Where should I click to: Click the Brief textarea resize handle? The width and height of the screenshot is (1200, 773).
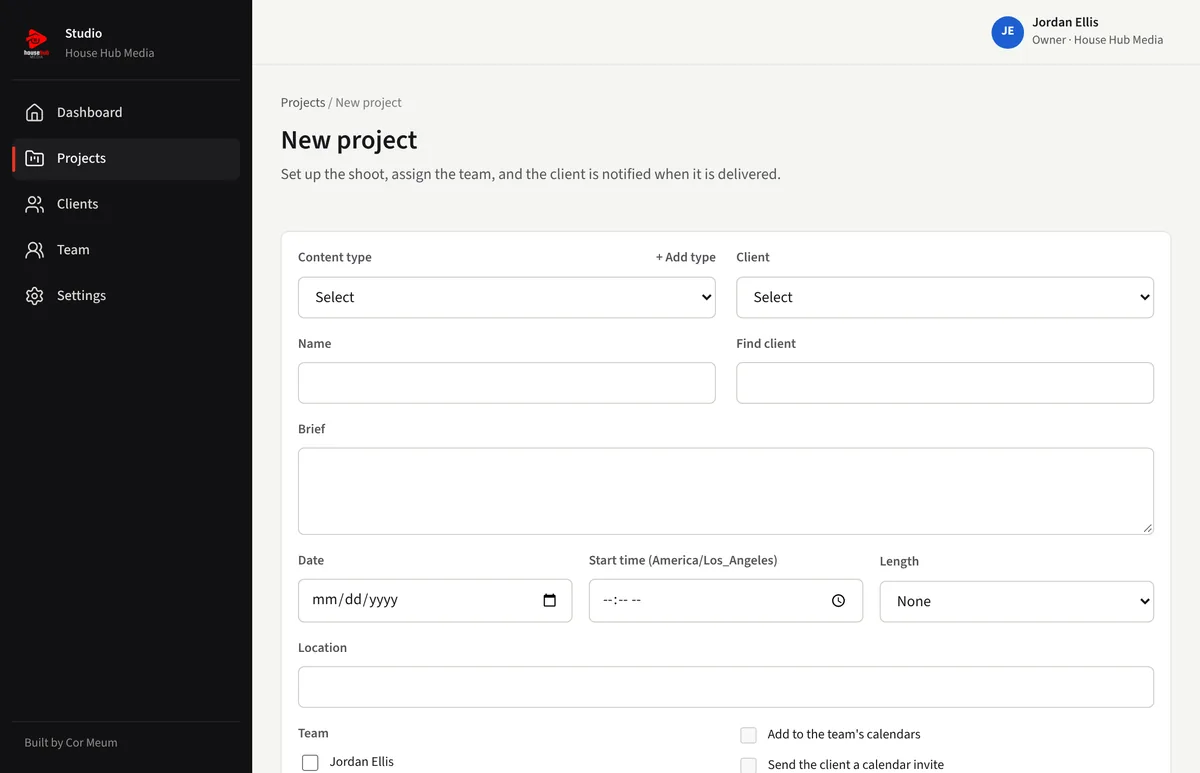tap(1147, 528)
